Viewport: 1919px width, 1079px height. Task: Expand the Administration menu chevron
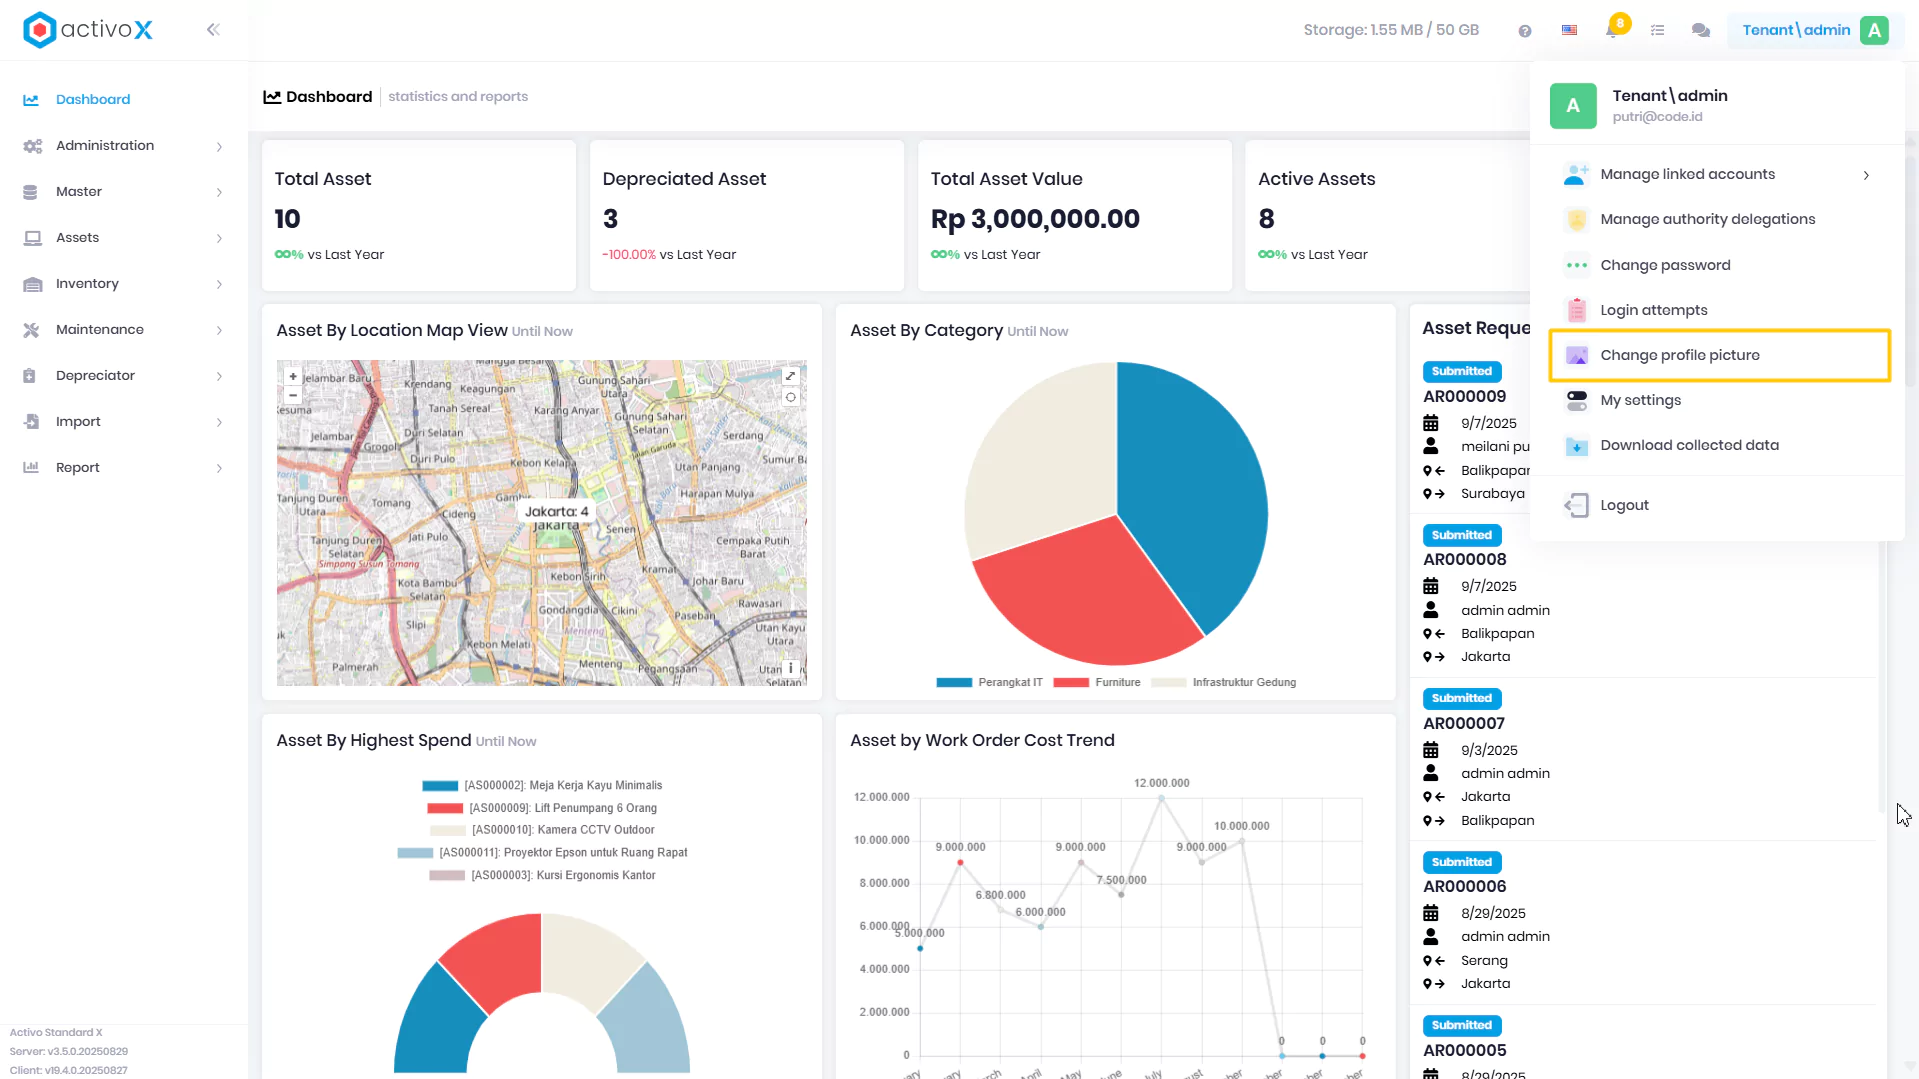click(219, 147)
